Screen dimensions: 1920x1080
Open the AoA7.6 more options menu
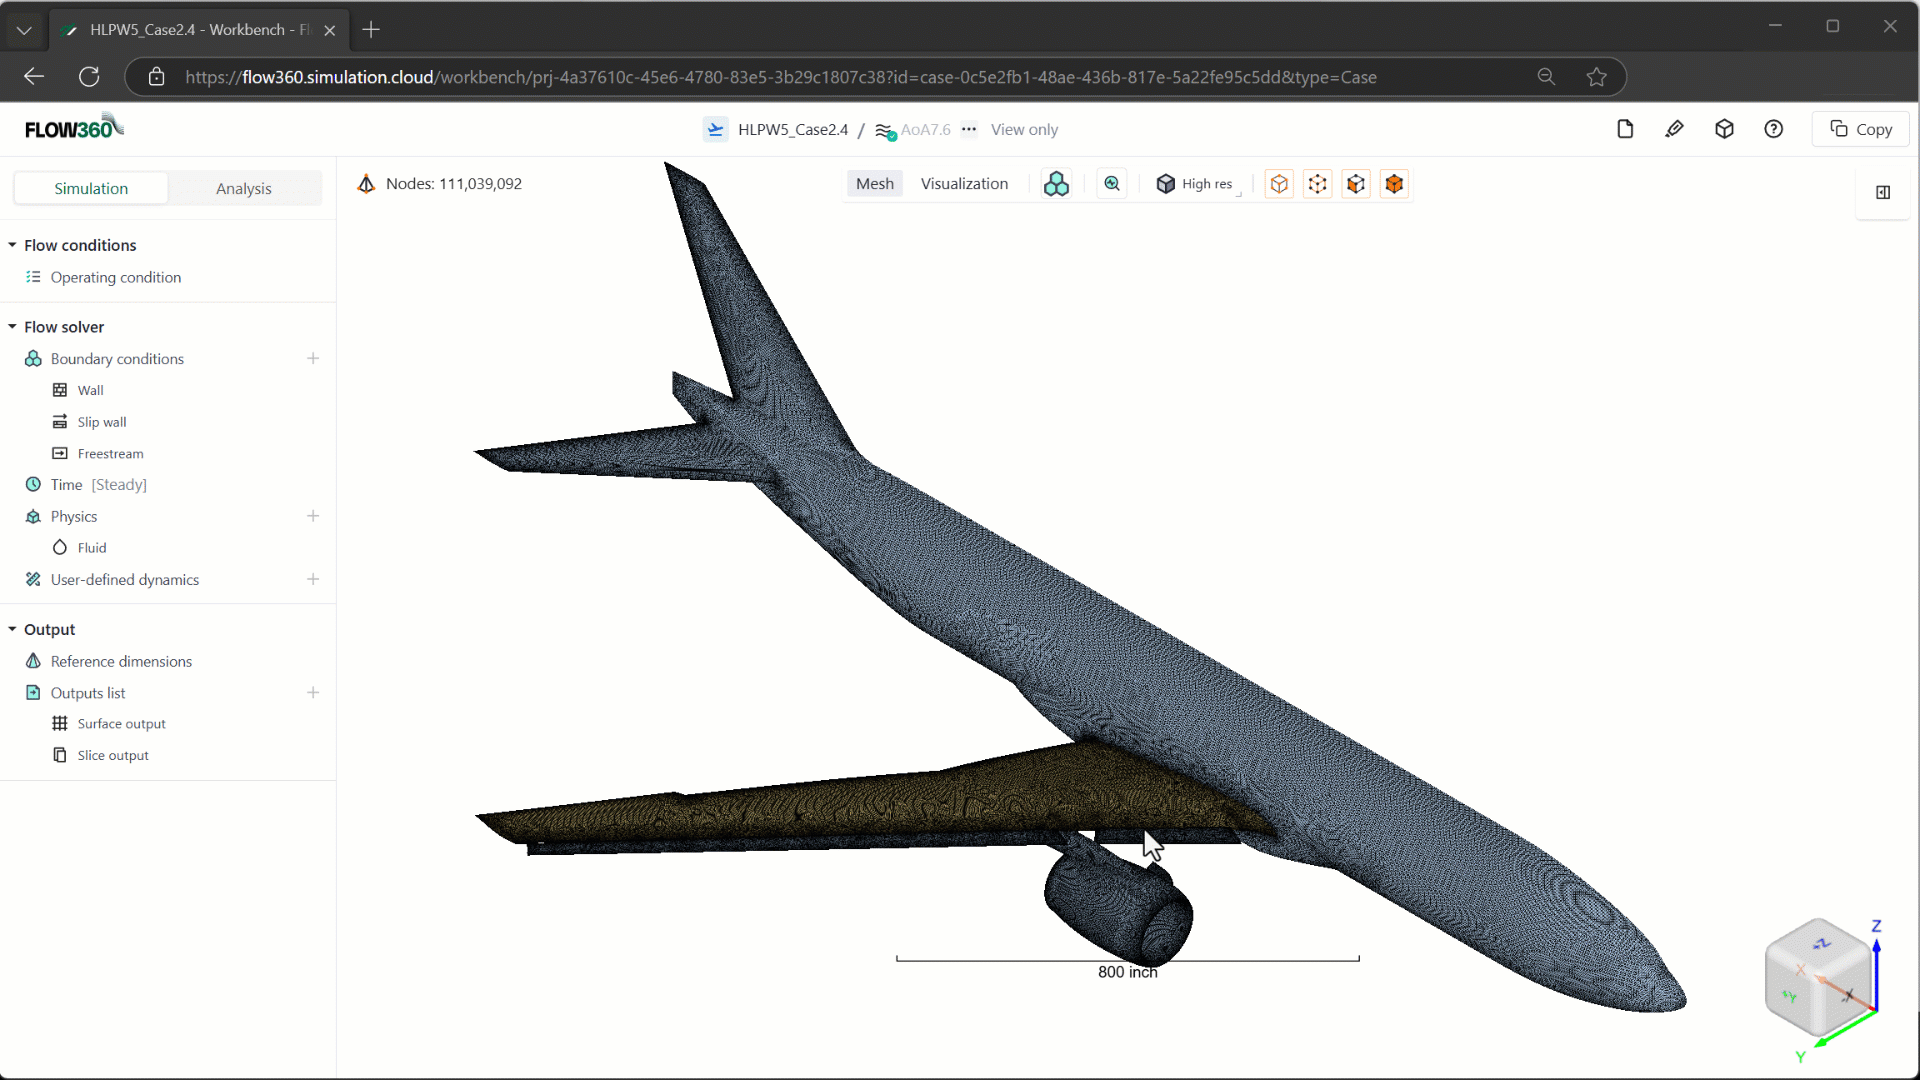[x=969, y=129]
